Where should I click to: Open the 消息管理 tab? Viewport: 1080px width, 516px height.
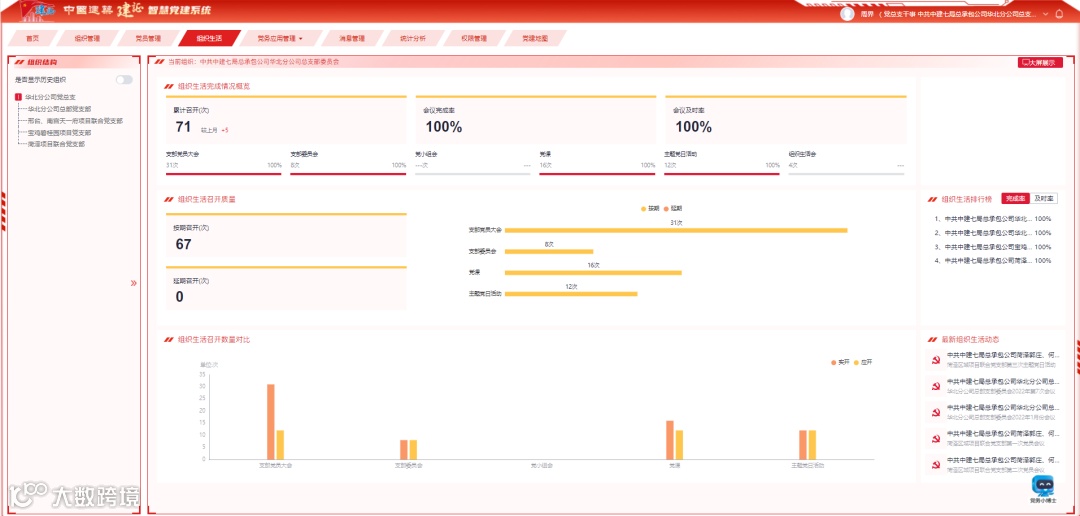(x=352, y=39)
